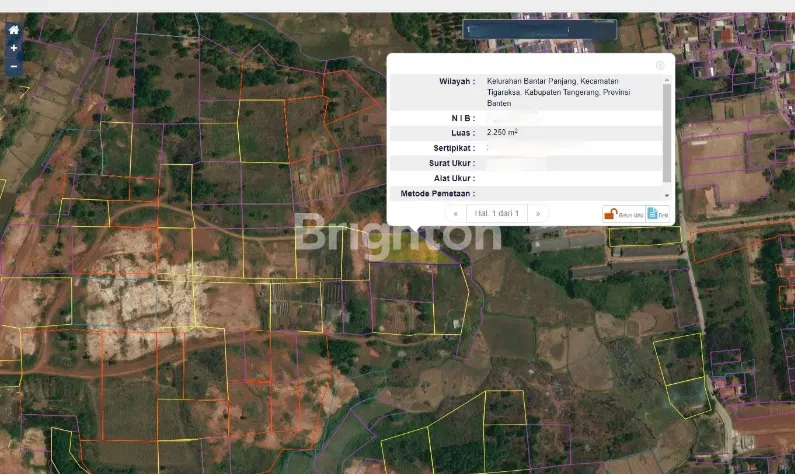
Task: Click the home icon on the map
Action: click(x=13, y=30)
